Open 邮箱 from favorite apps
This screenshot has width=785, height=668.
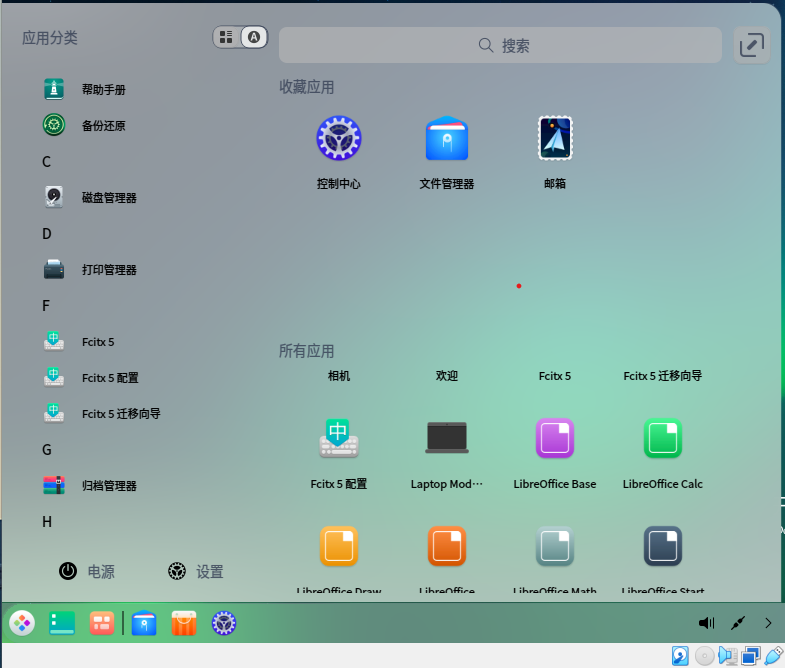(555, 152)
